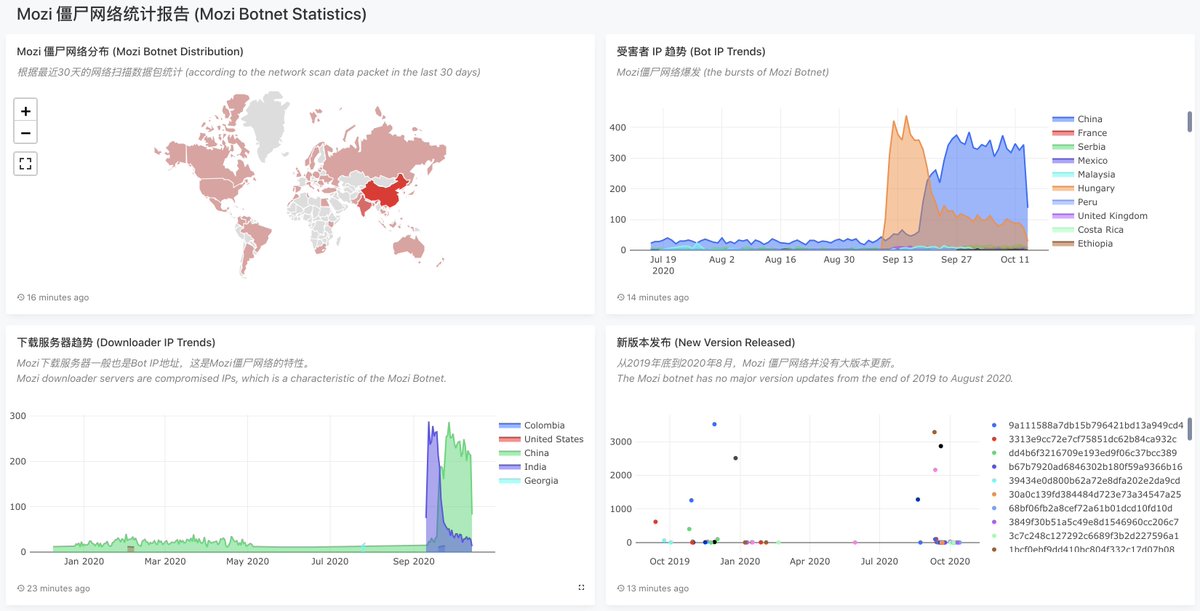Toggle China series in Downloader IP legend
Screen dimensions: 1200x611
[x=525, y=453]
